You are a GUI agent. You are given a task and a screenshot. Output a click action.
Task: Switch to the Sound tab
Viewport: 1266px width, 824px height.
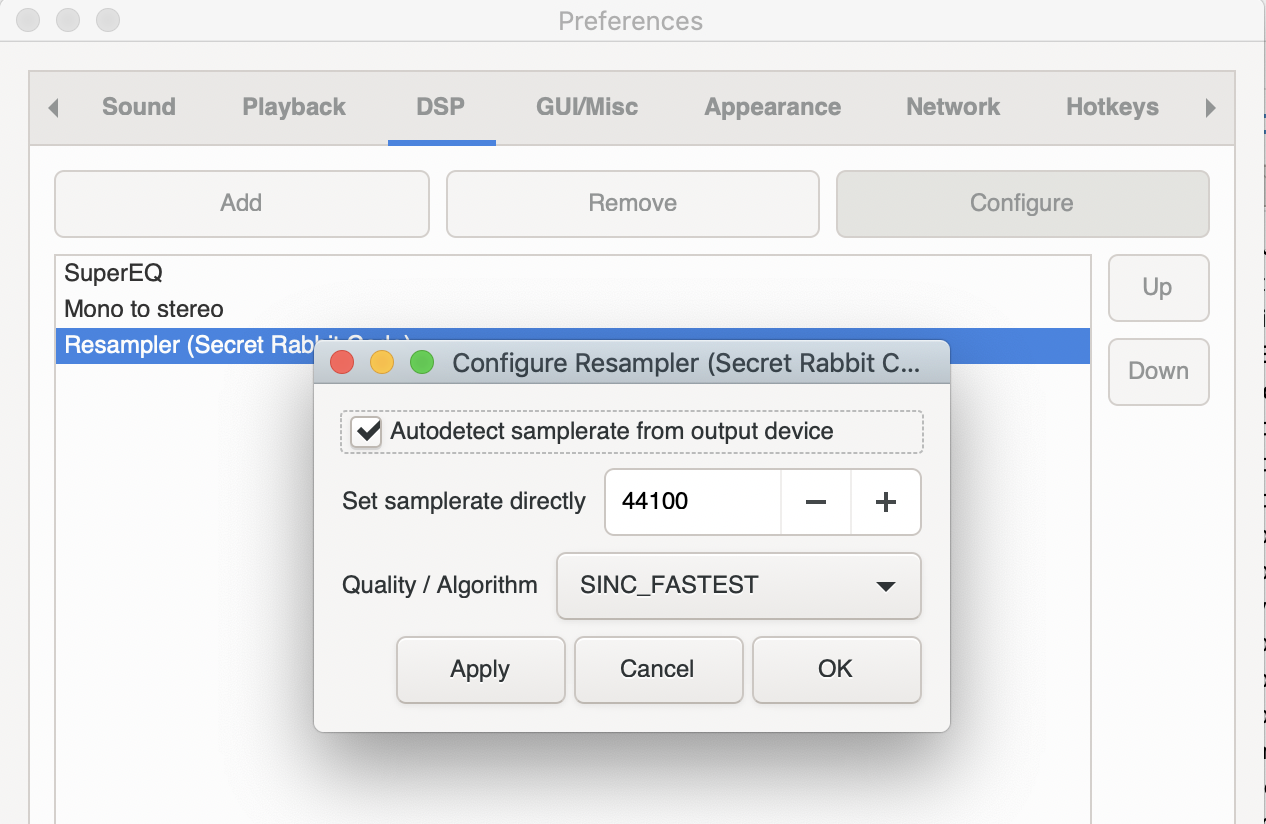coord(138,107)
